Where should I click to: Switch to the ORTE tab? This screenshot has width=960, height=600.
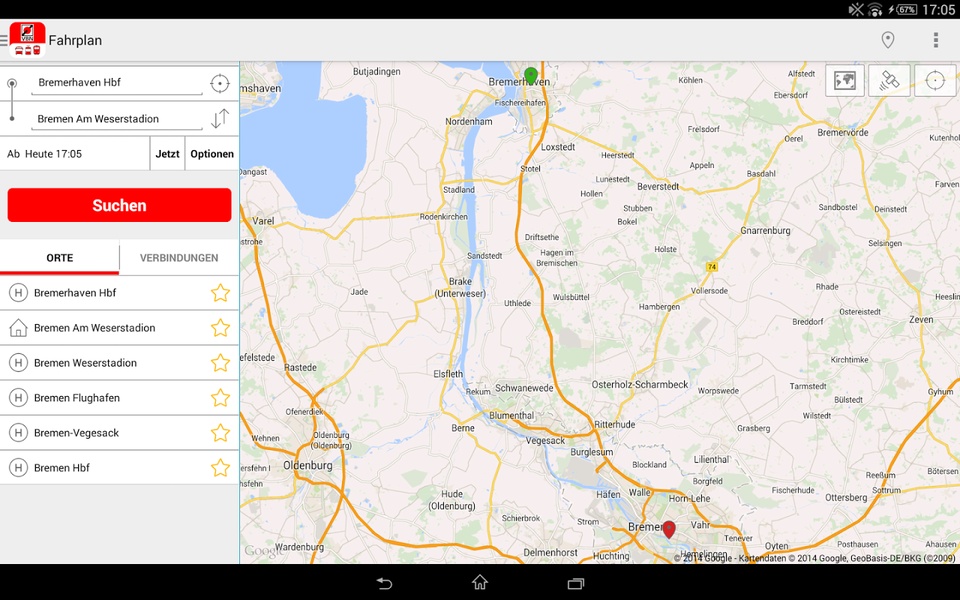click(x=59, y=258)
